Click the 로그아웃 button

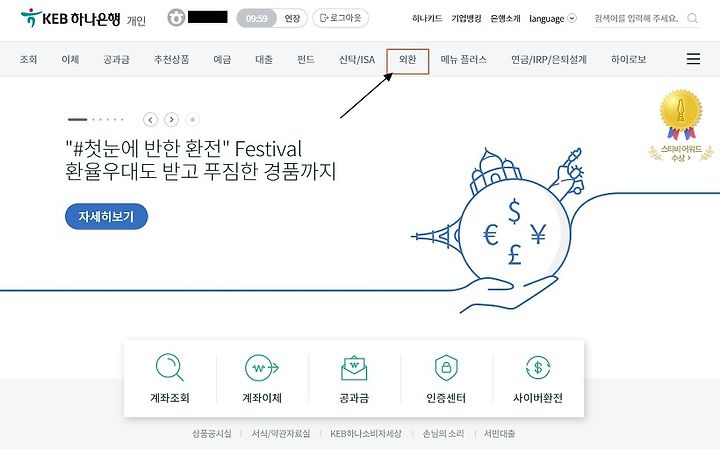[340, 18]
